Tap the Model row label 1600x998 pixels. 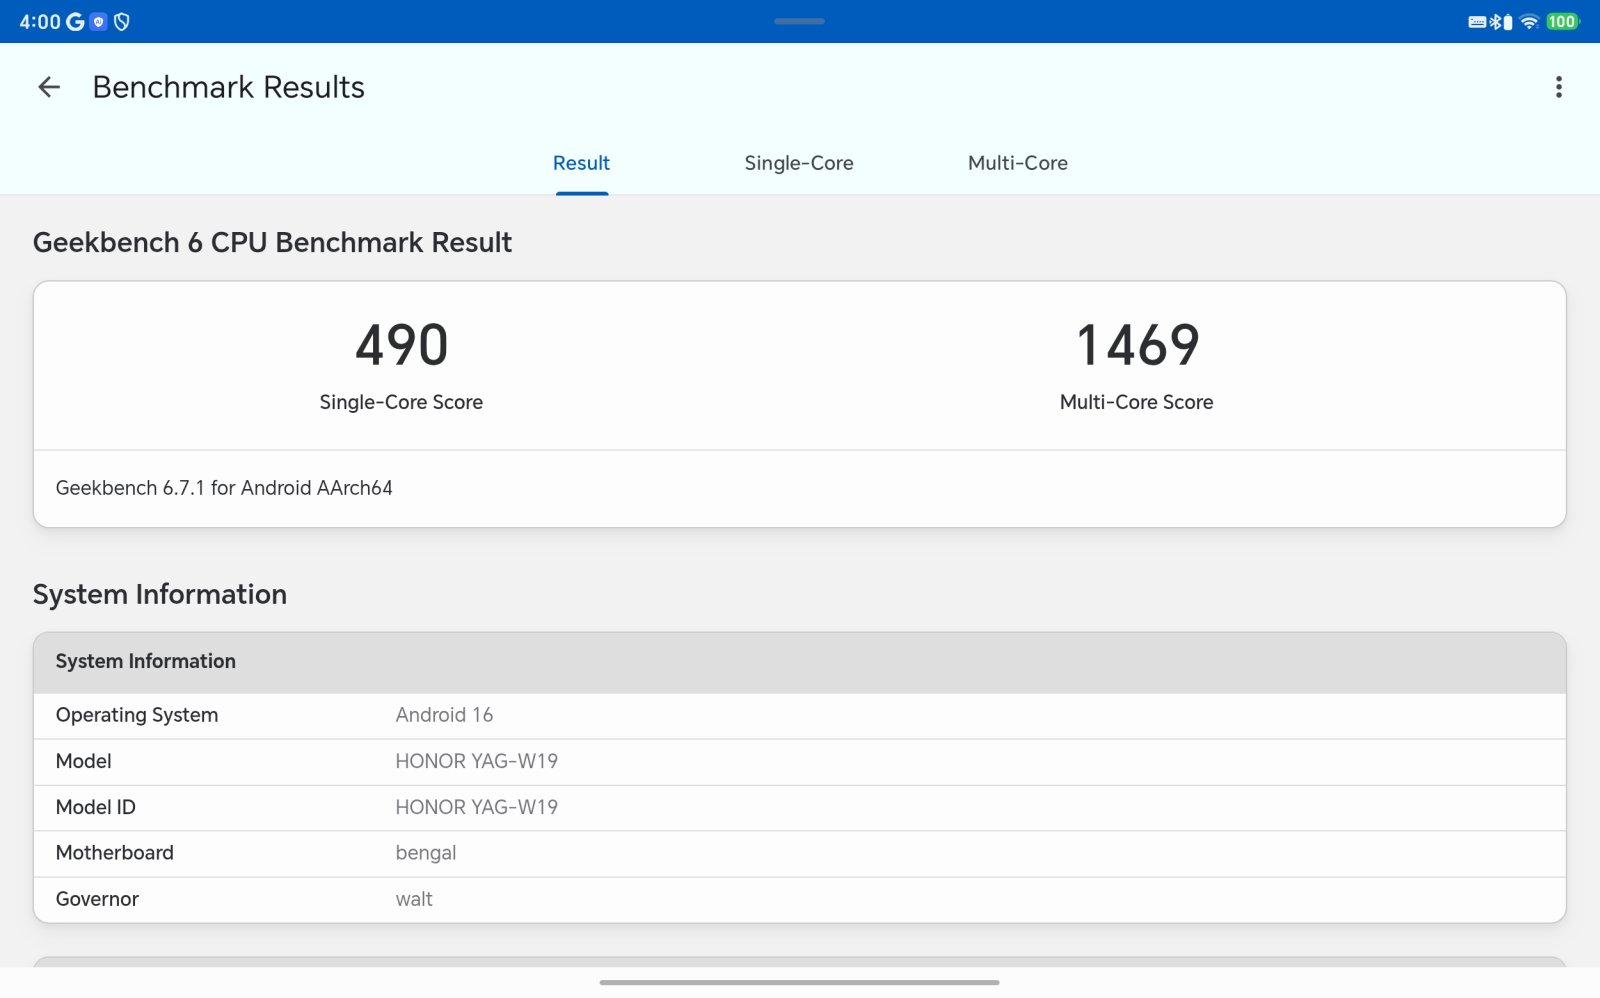84,761
